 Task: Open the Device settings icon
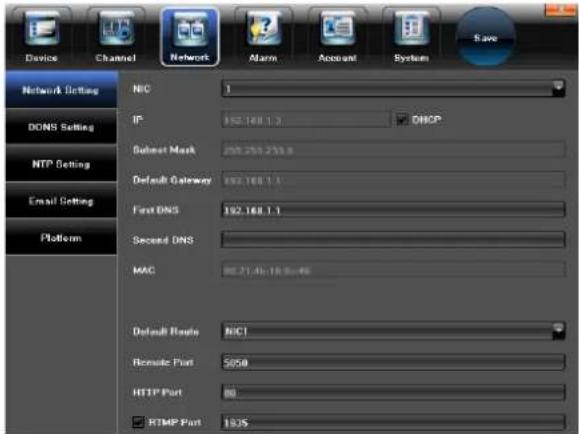(x=42, y=36)
